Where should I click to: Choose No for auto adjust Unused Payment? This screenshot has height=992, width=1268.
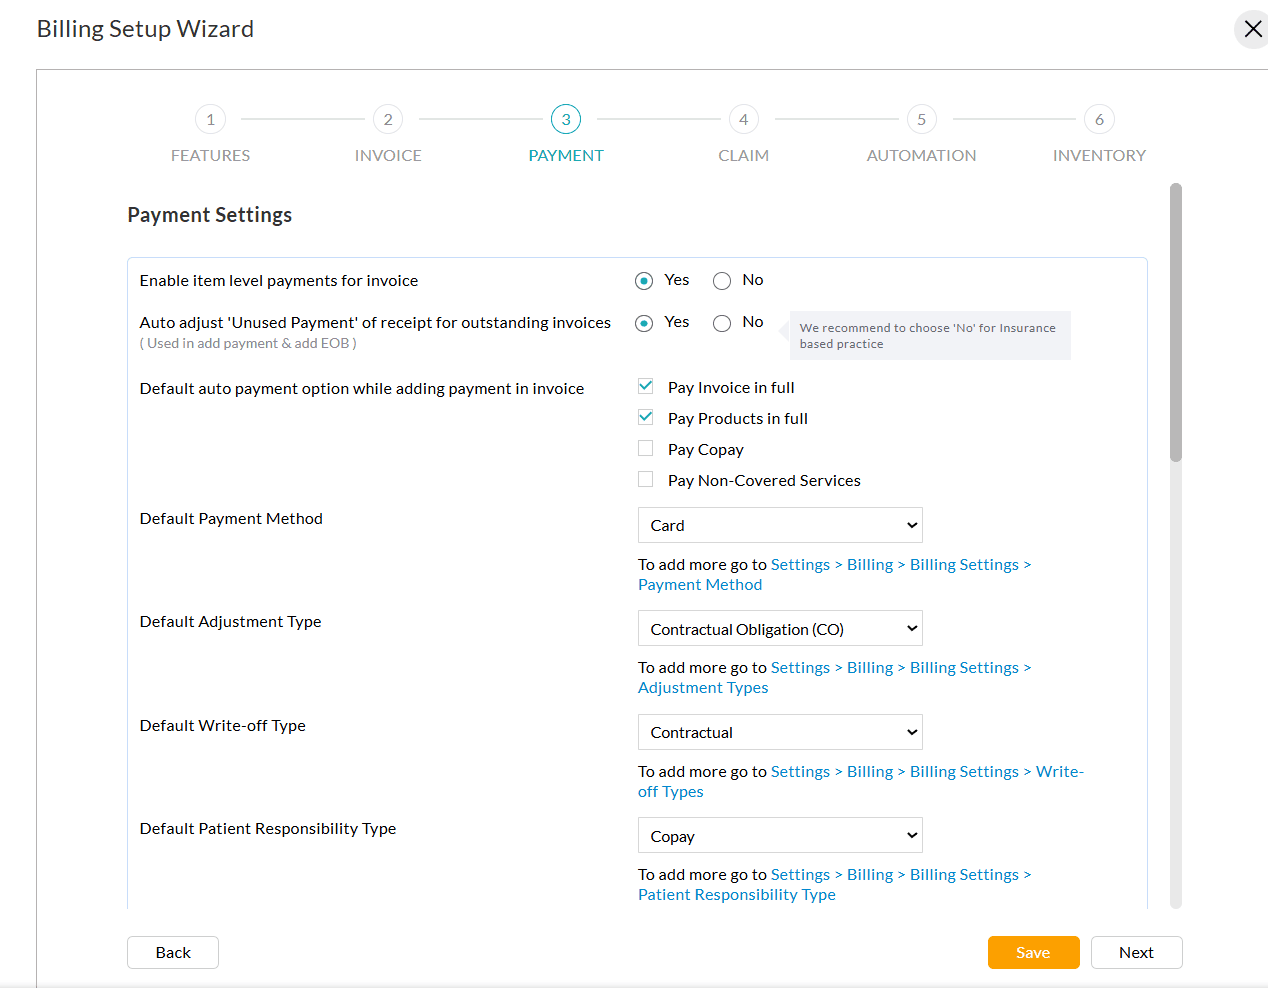722,322
